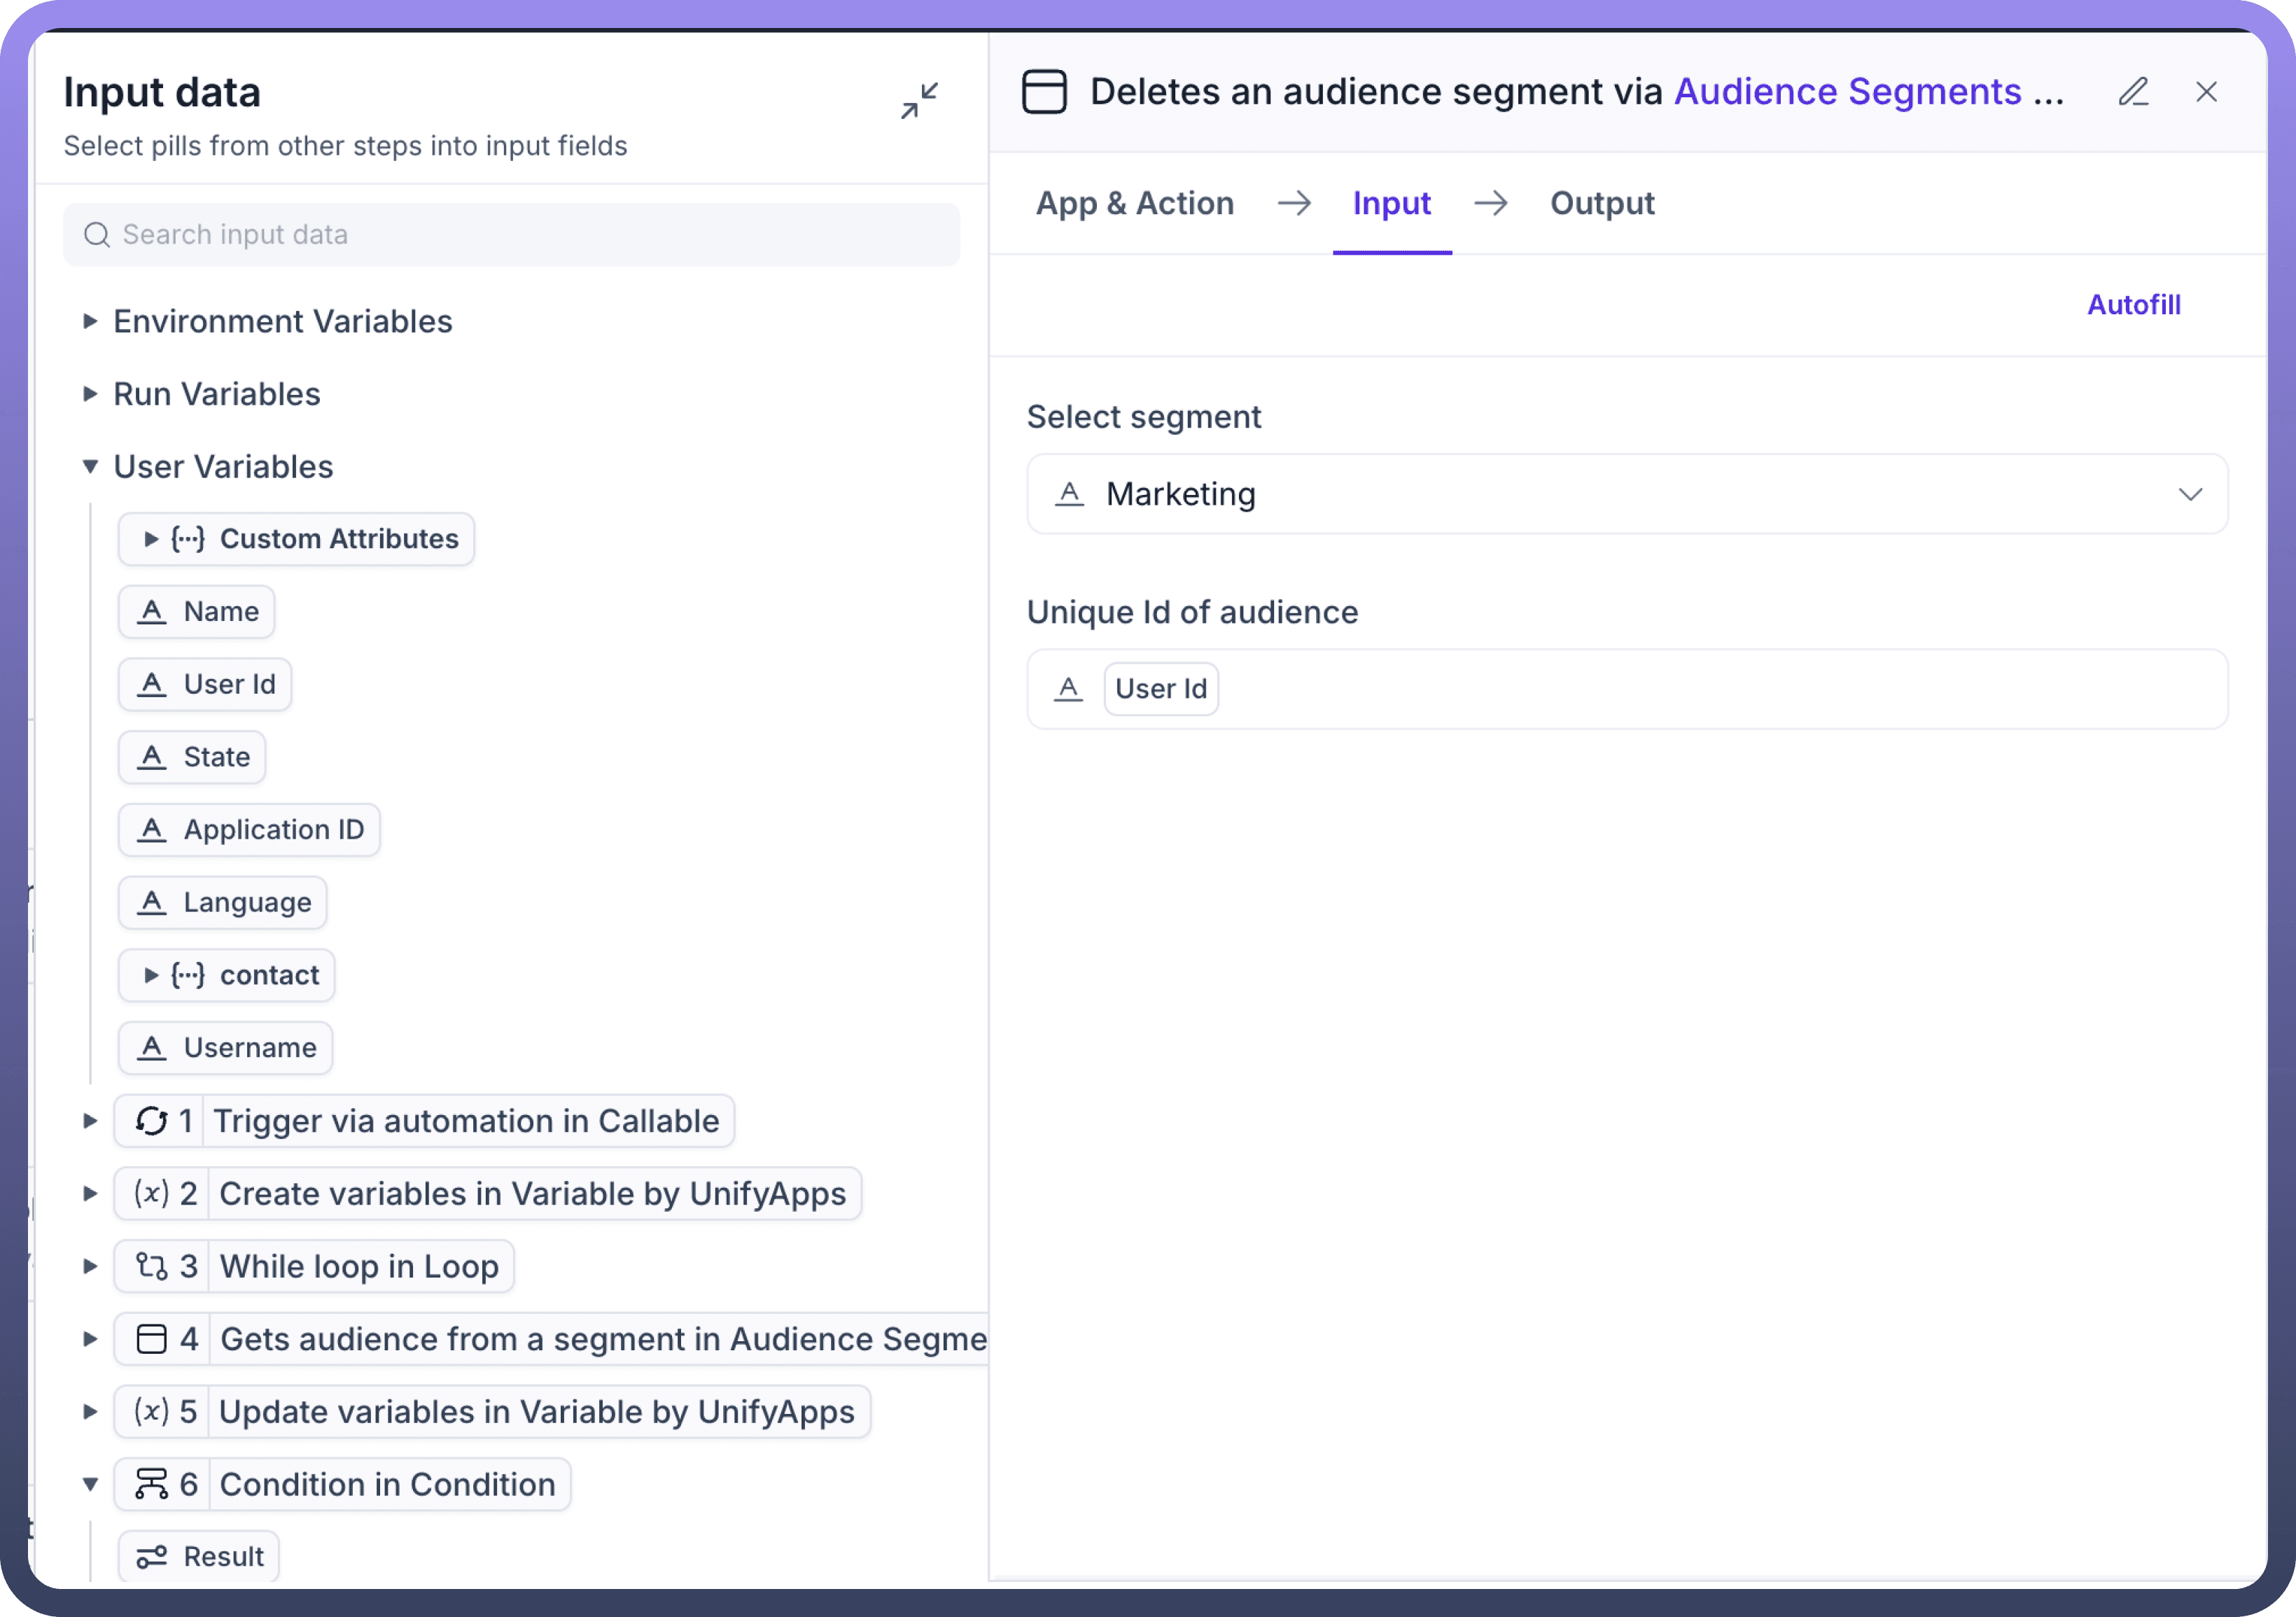
Task: Expand the Custom Attributes object pill
Action: coord(151,539)
